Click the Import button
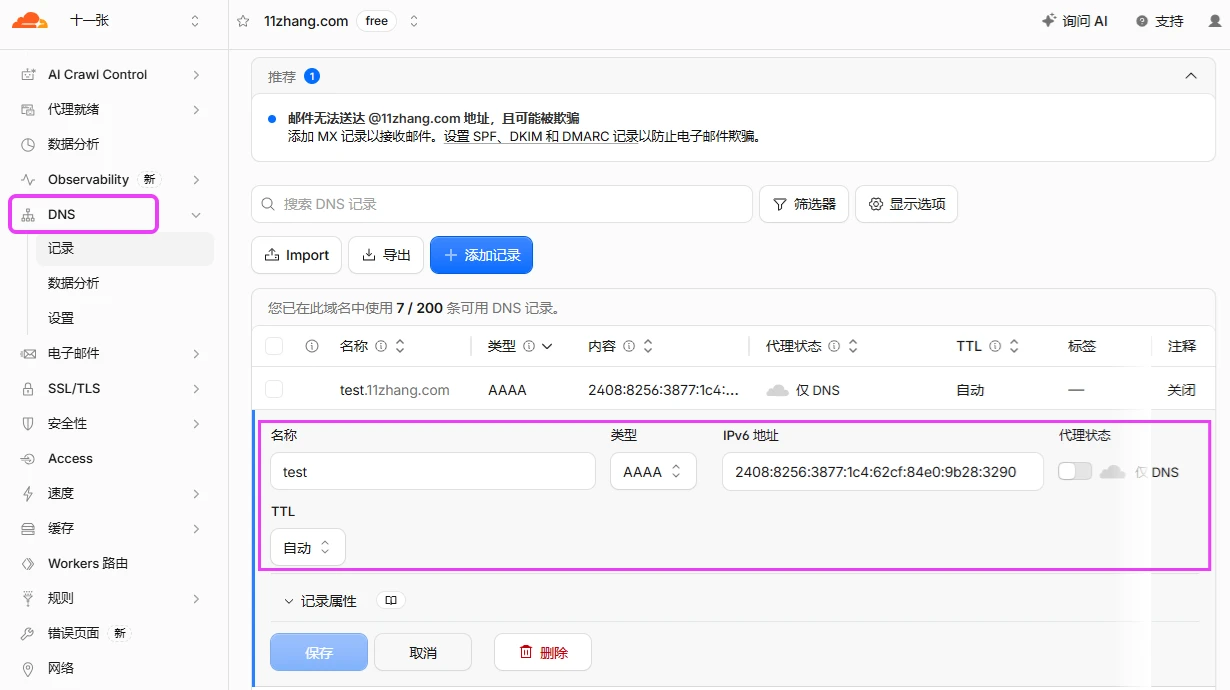 pos(296,255)
